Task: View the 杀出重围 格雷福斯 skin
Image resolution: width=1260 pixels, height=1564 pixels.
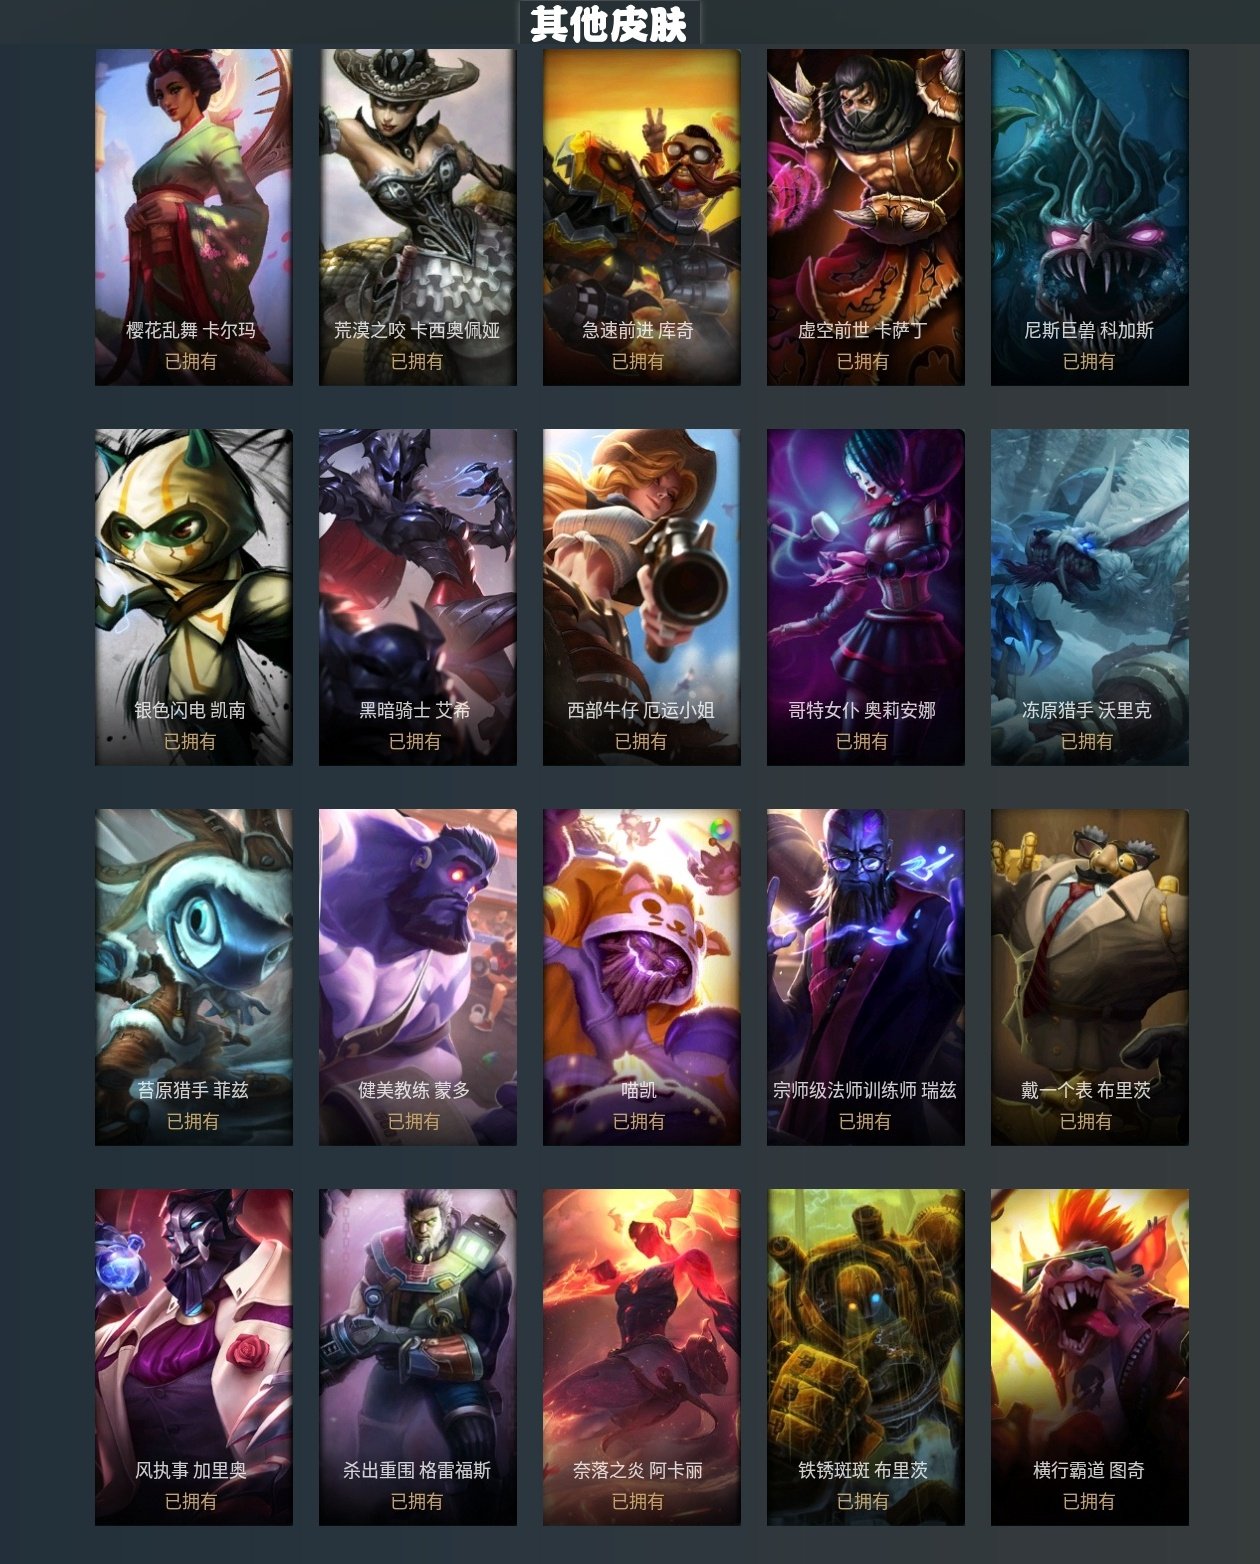Action: (418, 1357)
